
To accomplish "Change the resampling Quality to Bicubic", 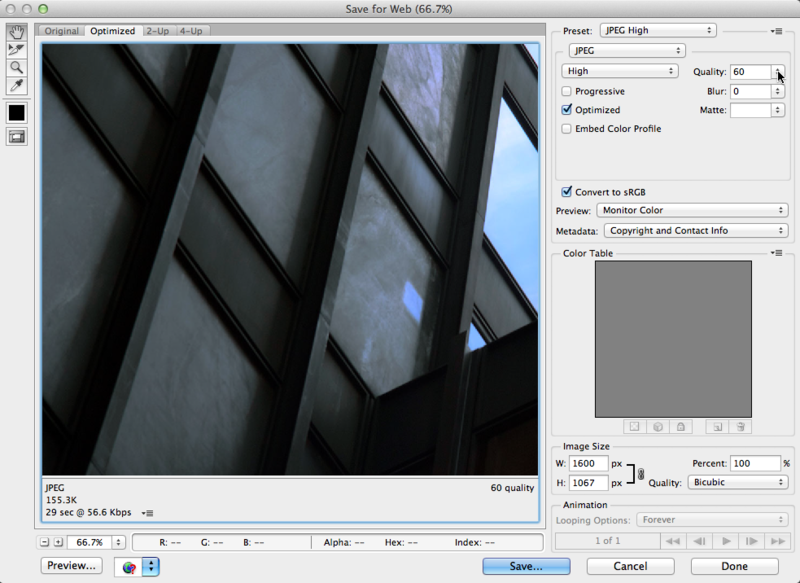I will pos(736,482).
